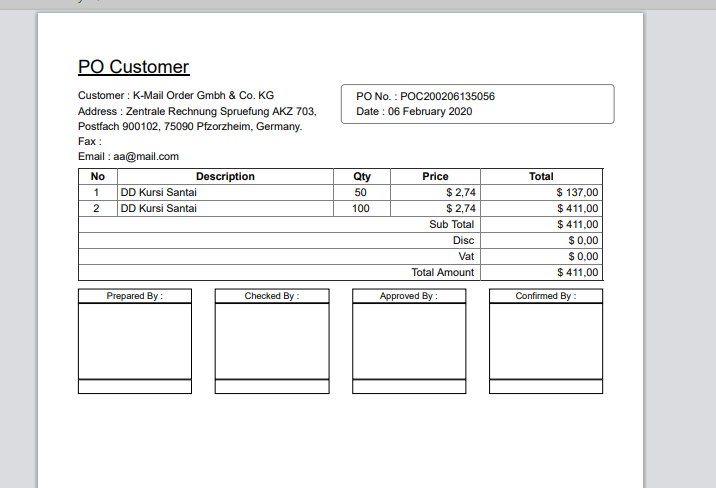Click 'DD Kursi Santai' in row 2
The image size is (716, 488).
(x=158, y=209)
